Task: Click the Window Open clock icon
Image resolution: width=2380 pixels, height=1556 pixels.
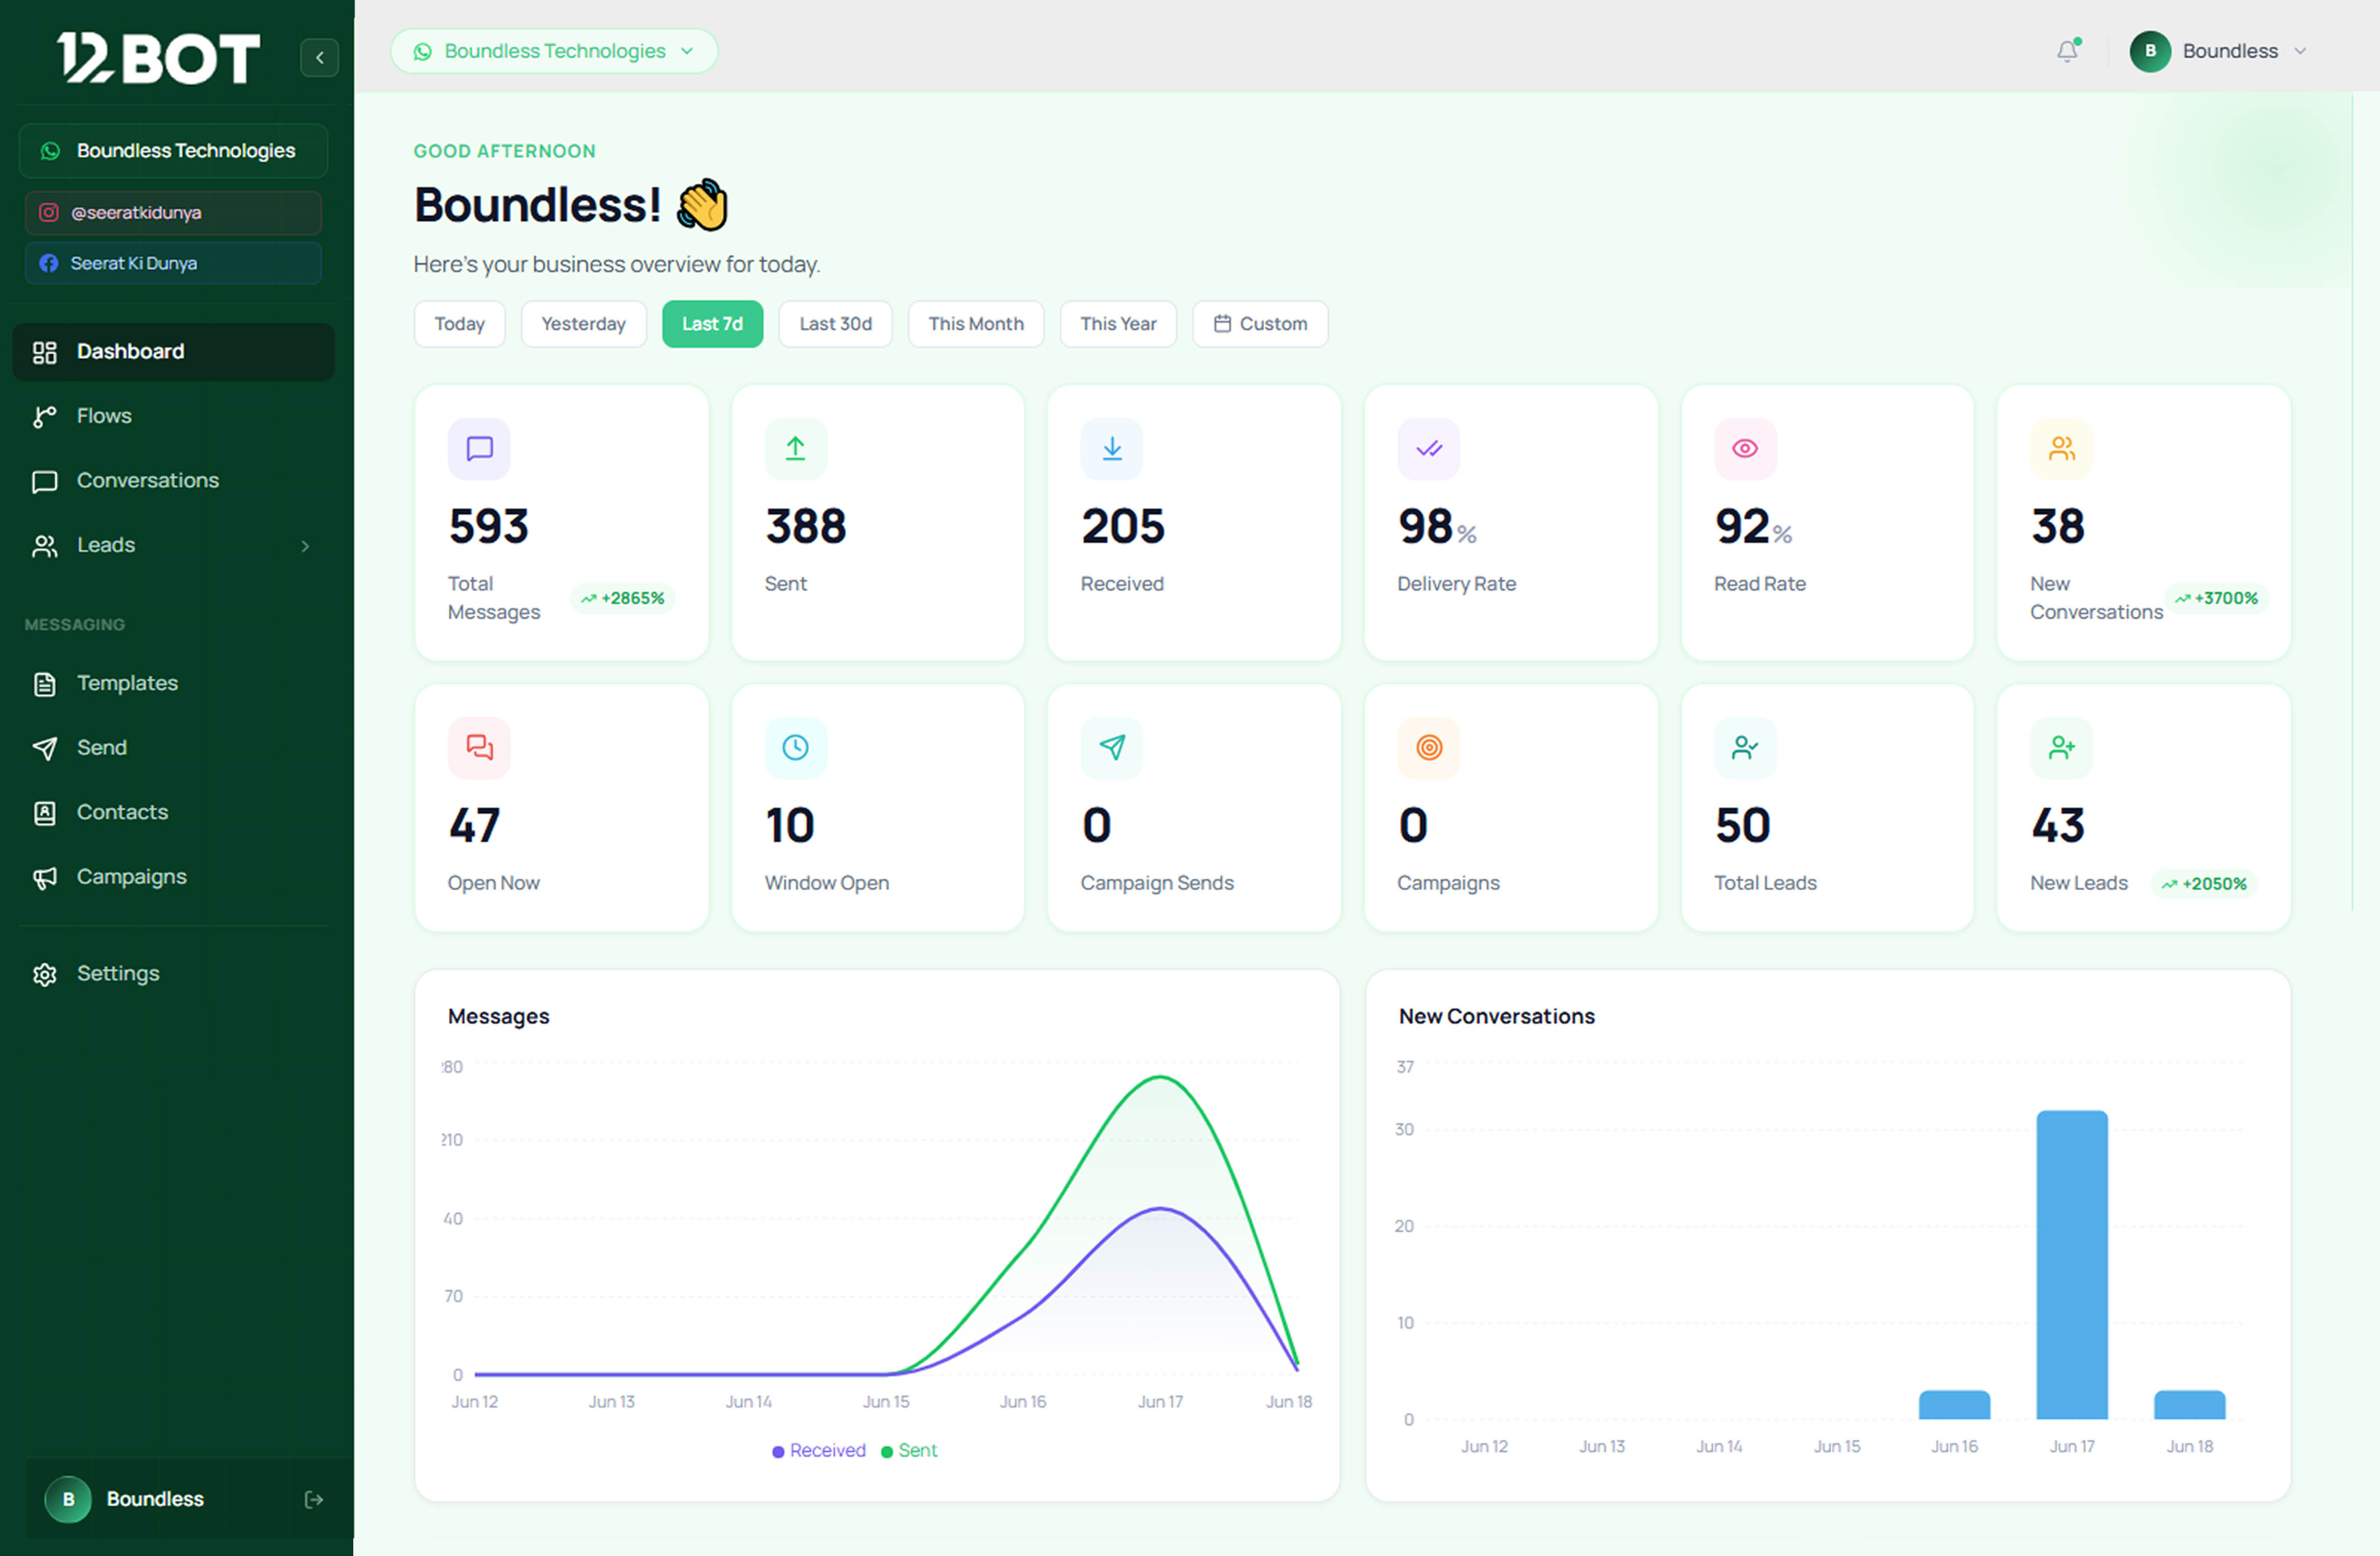Action: click(x=795, y=747)
